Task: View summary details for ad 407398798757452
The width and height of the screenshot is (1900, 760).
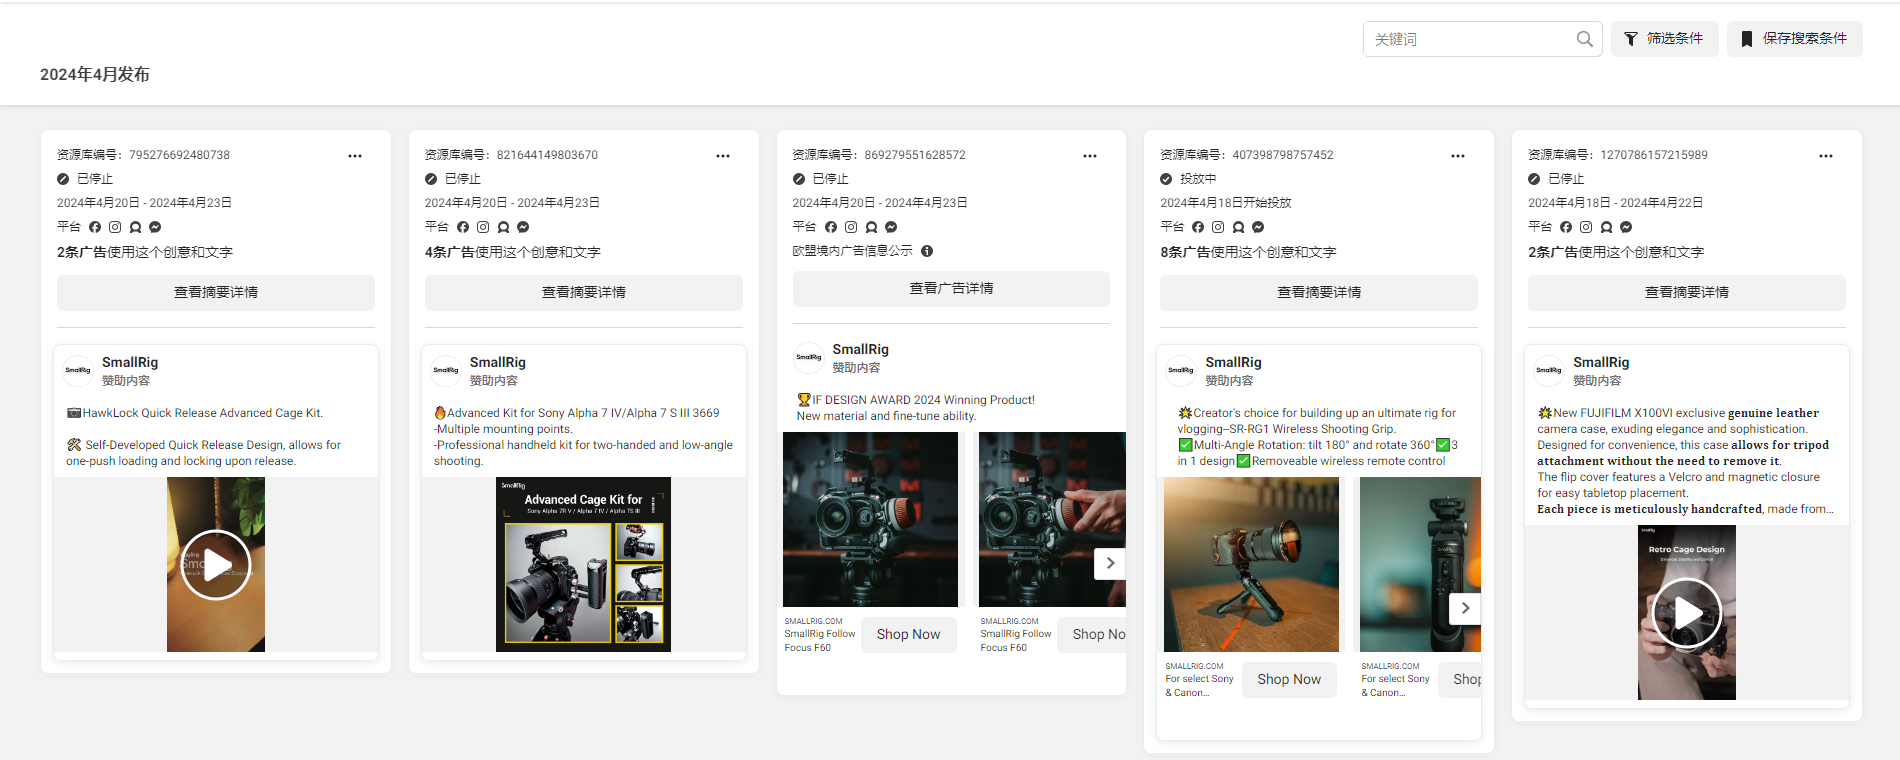Action: click(x=1319, y=292)
